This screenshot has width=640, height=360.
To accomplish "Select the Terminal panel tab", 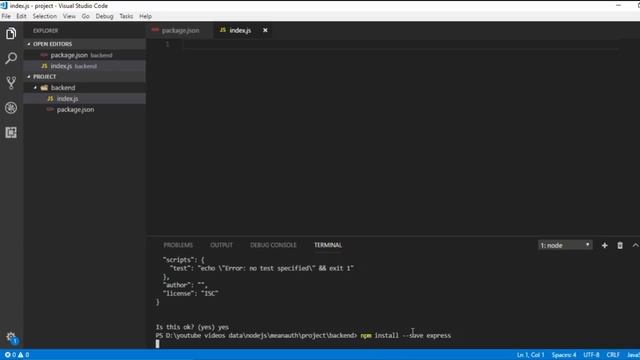I will pyautogui.click(x=328, y=245).
